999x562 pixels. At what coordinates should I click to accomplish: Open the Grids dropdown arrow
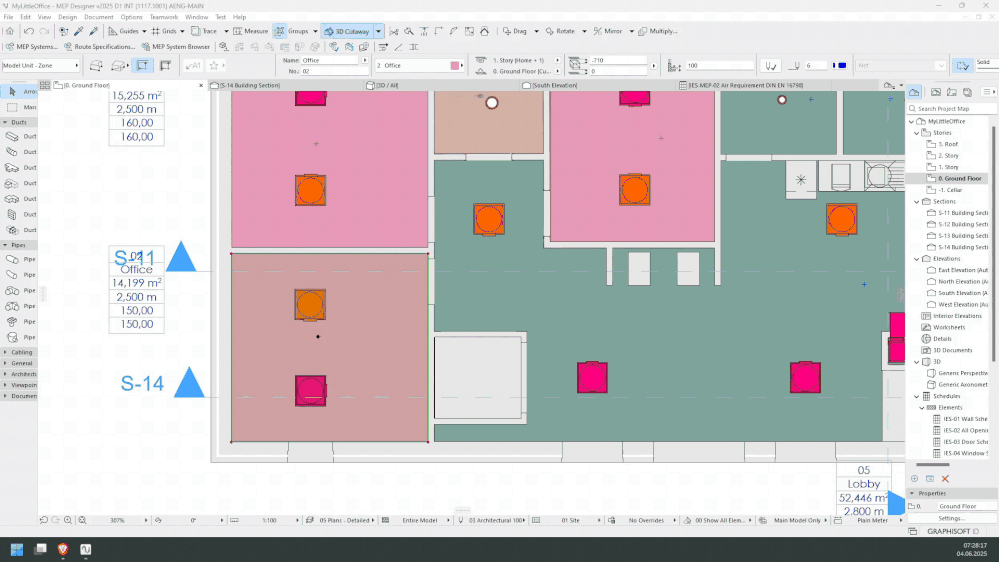[182, 31]
